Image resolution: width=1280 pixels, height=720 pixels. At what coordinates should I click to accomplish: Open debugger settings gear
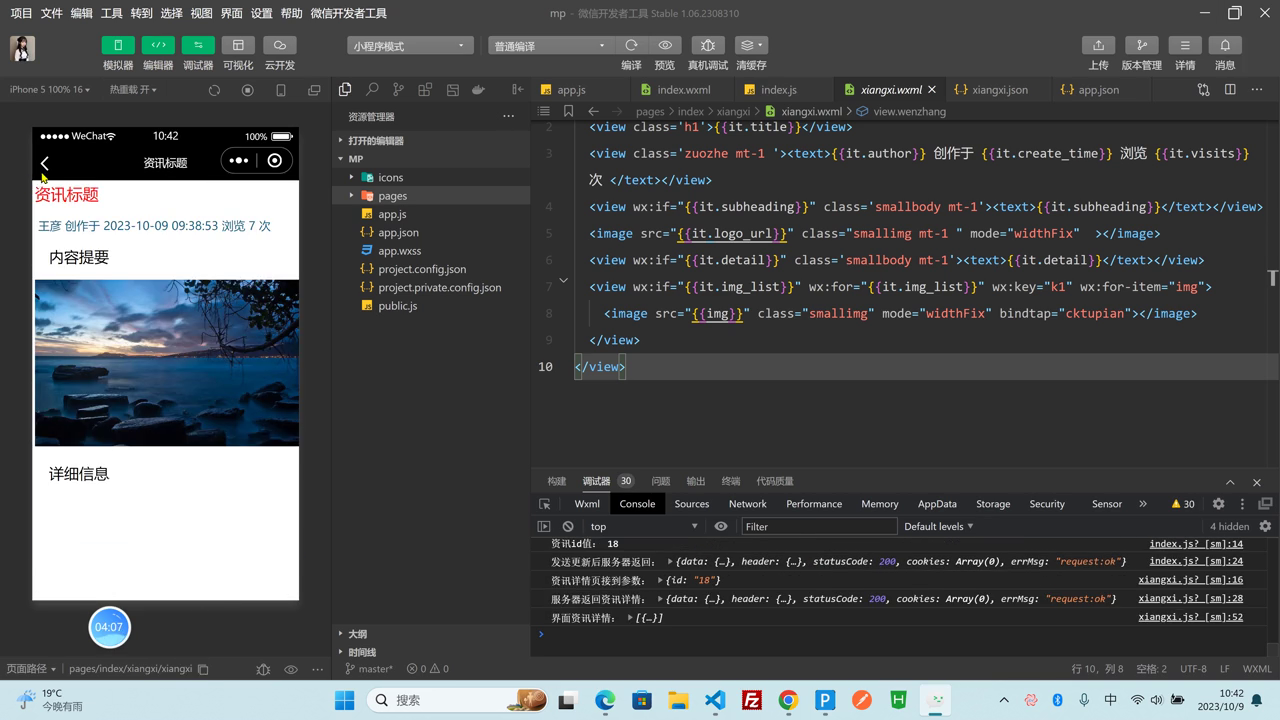[x=1218, y=504]
